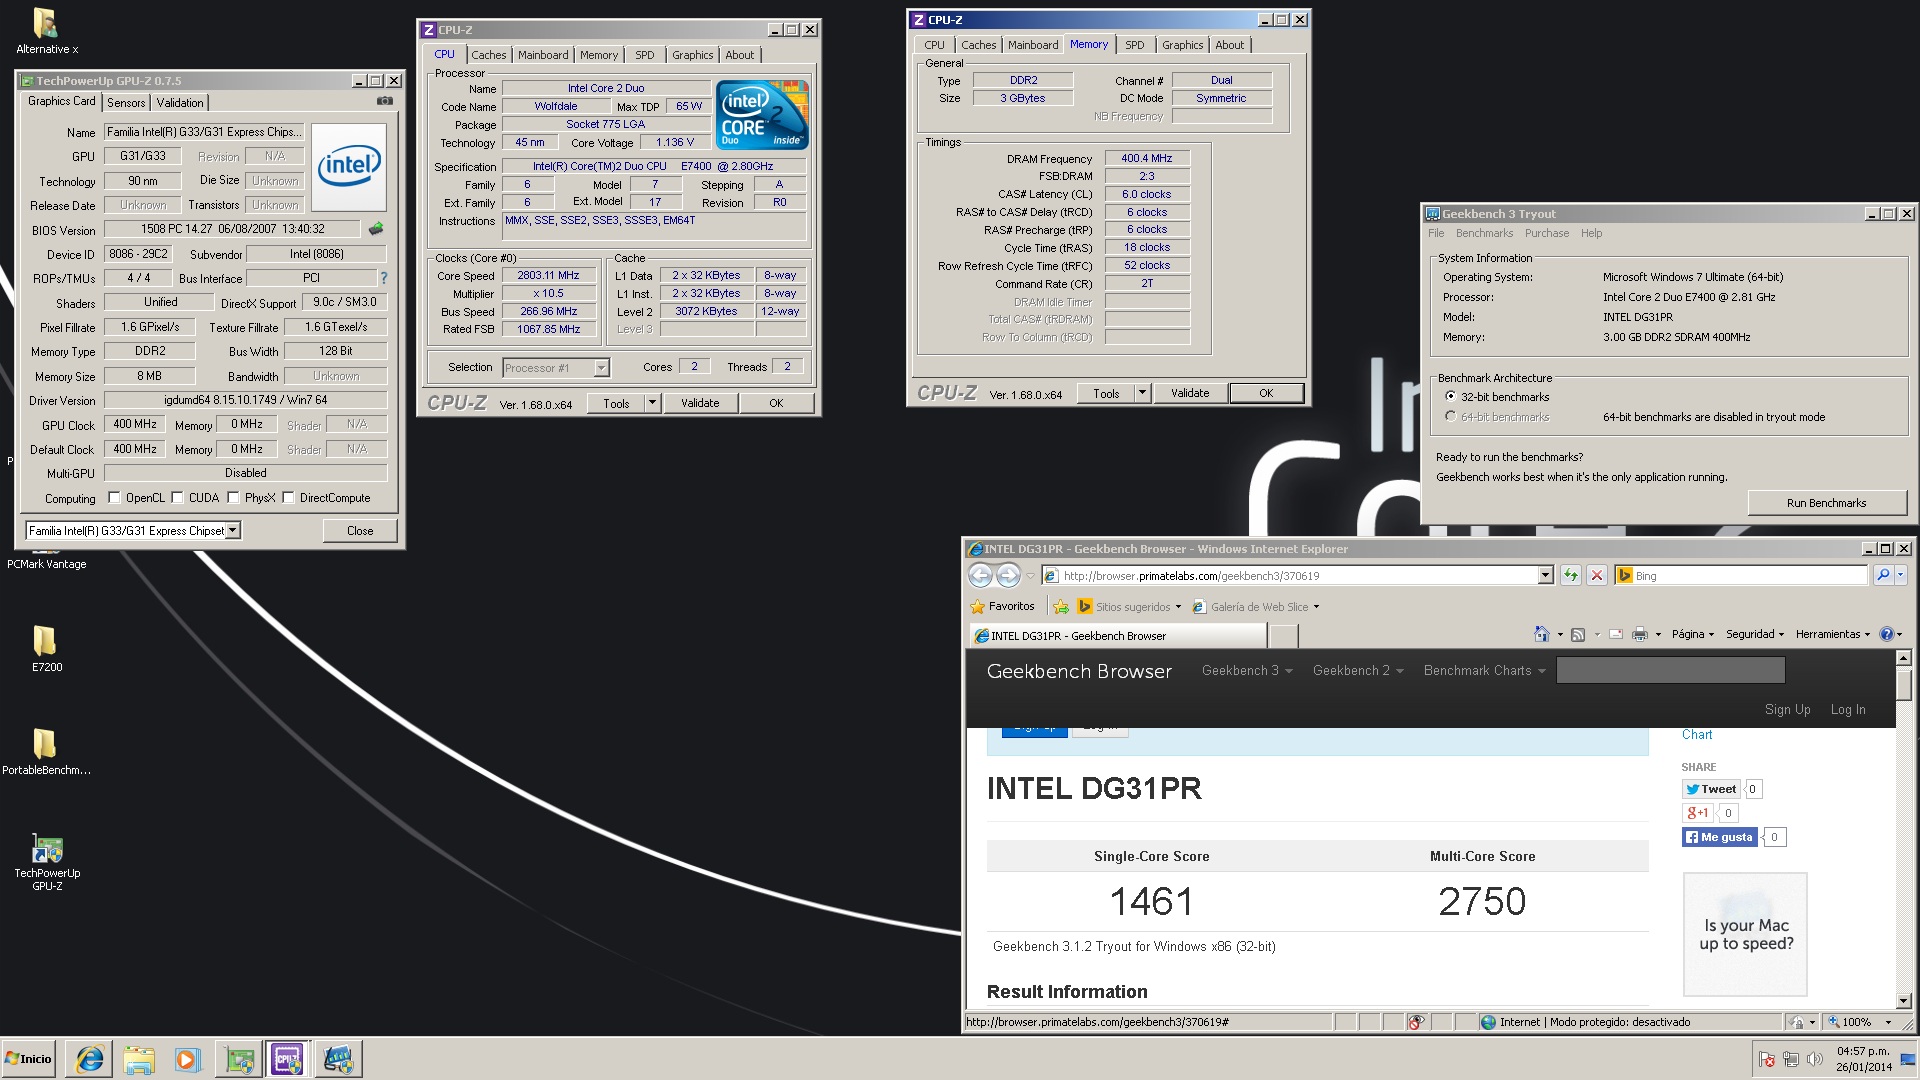This screenshot has height=1080, width=1920.
Task: Click the popup blocker status bar icon in IE
Action: [1416, 1022]
